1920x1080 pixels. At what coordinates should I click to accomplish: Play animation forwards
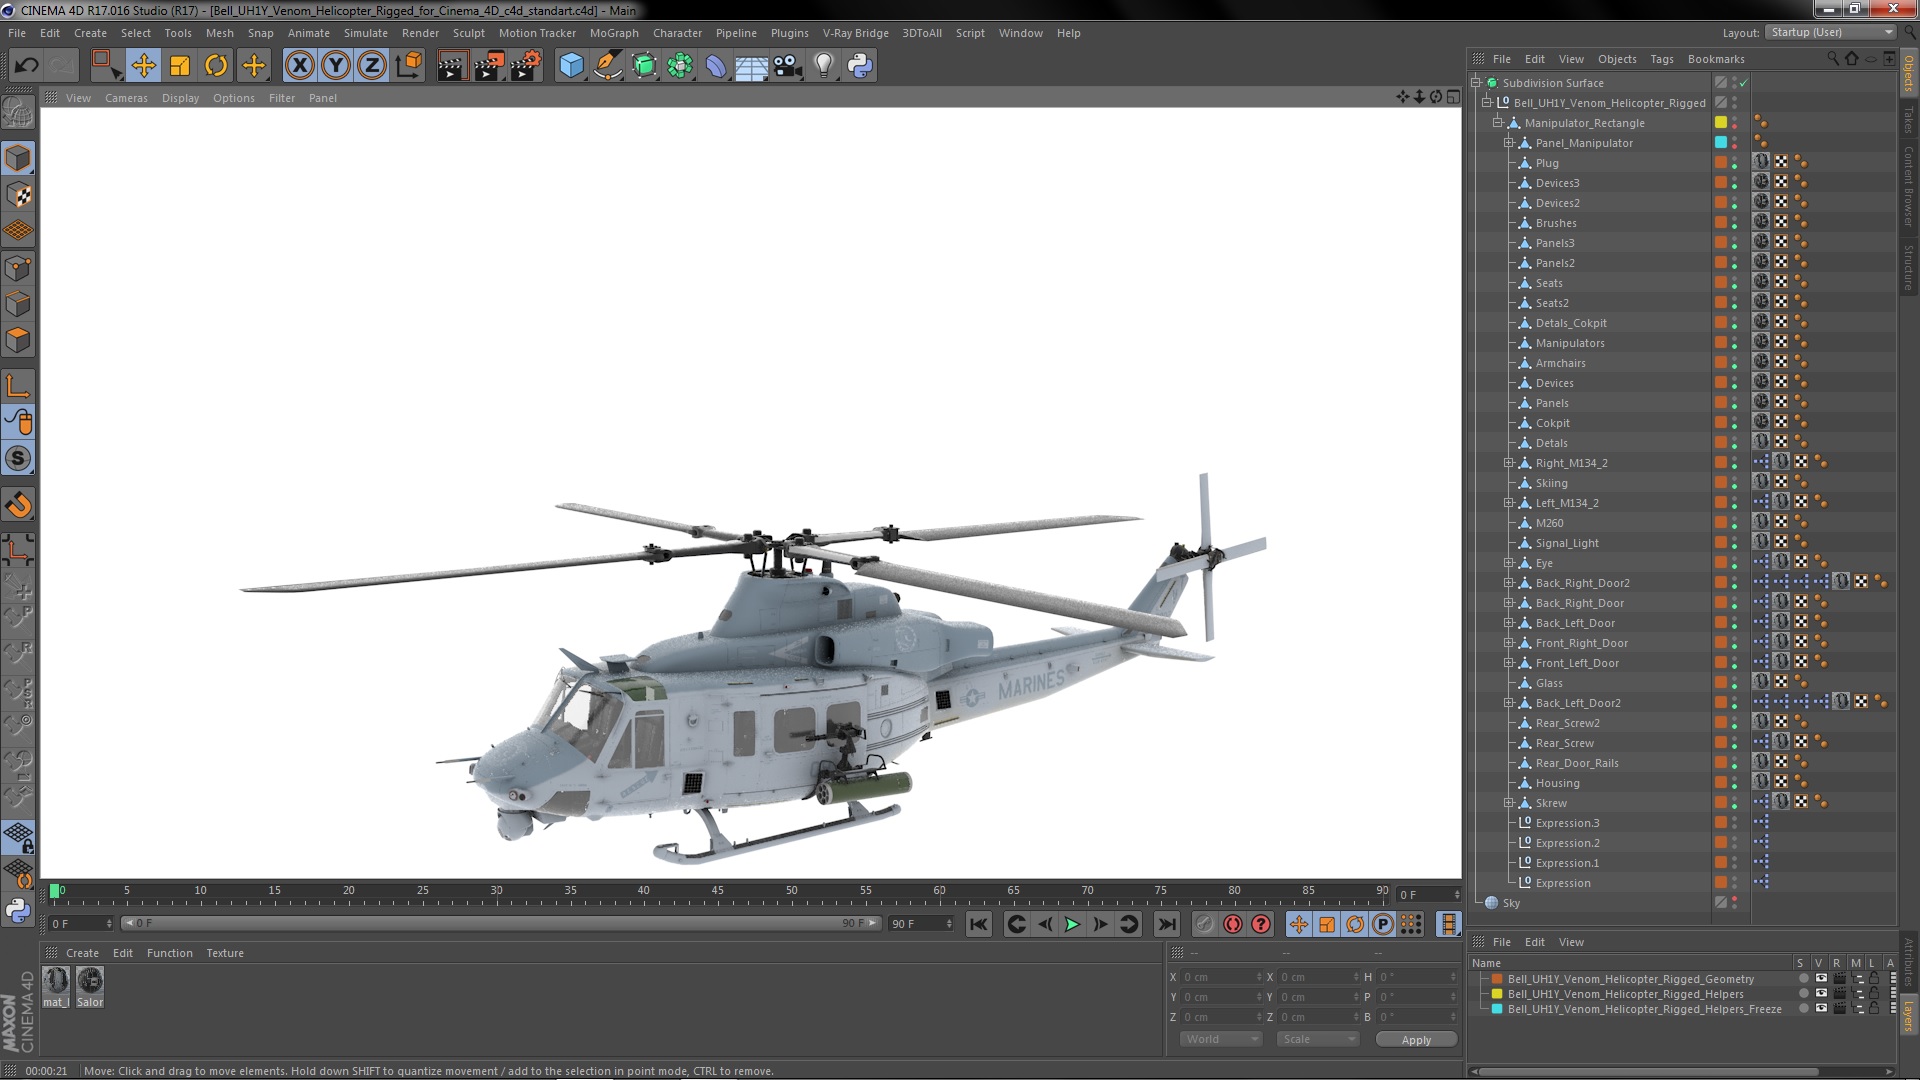[x=1072, y=925]
